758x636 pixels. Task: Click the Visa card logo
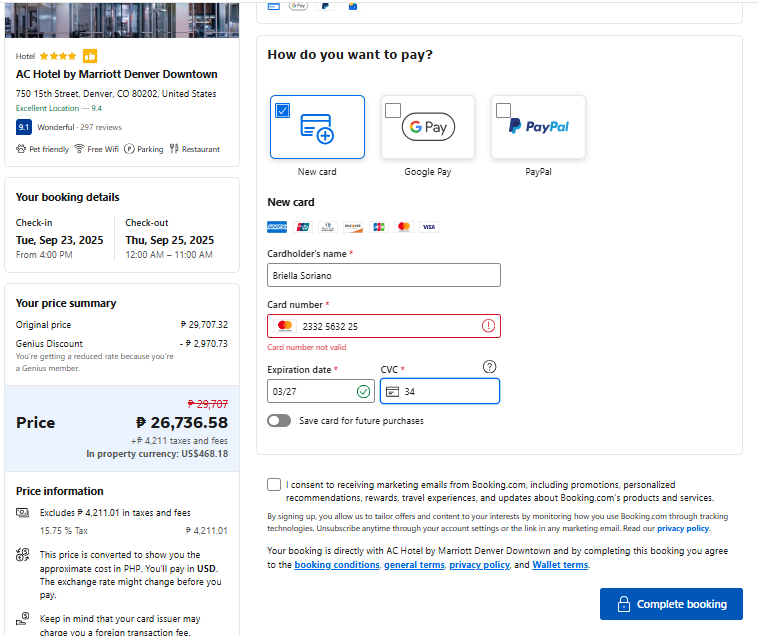tap(428, 227)
